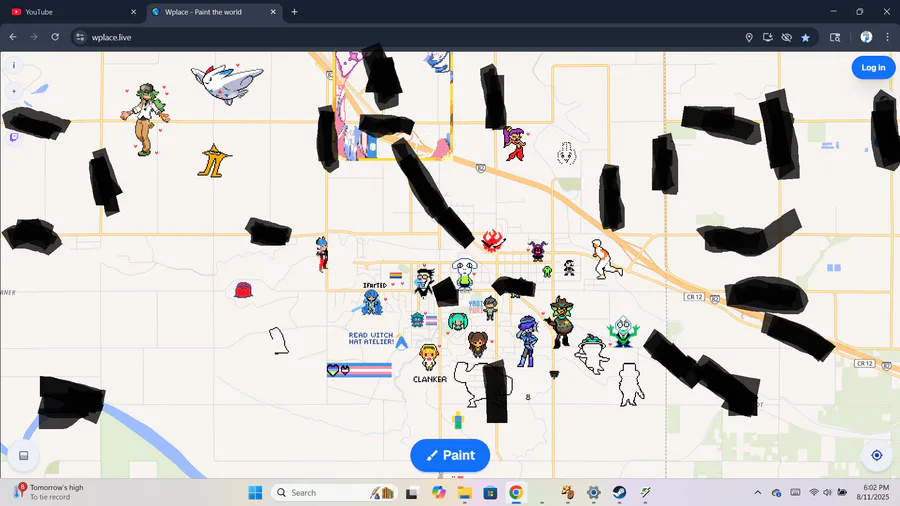Click the Chrome icon in the taskbar
The image size is (900, 506).
pyautogui.click(x=516, y=492)
